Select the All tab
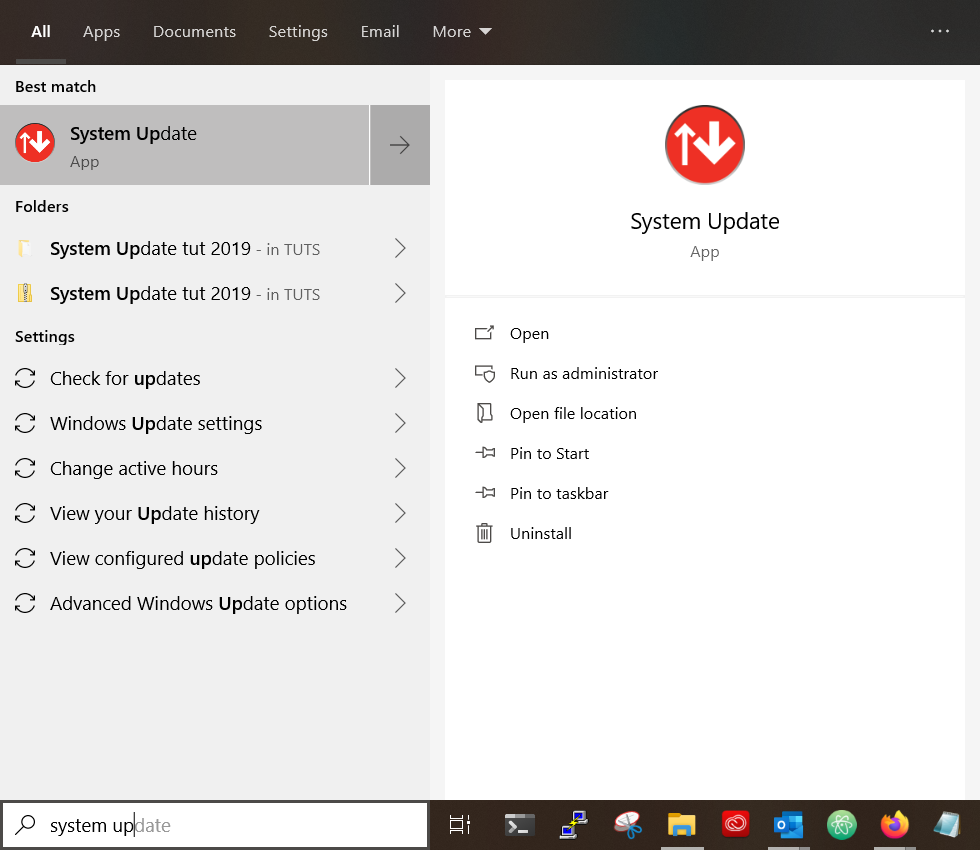 pos(41,32)
